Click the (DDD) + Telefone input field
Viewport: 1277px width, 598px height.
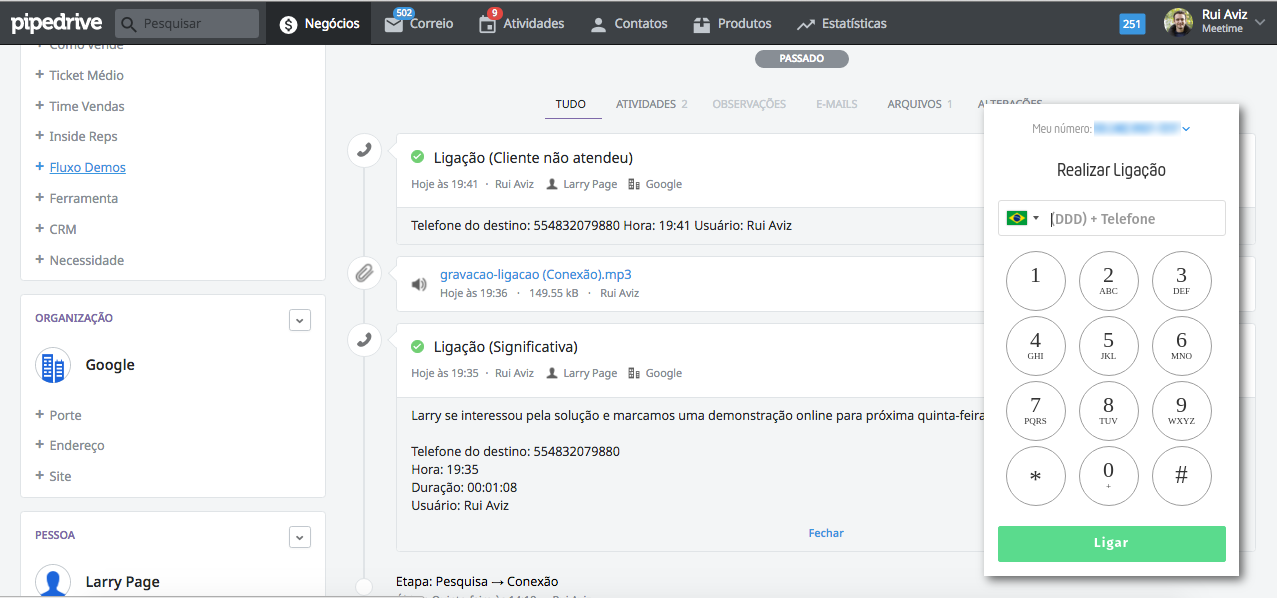pos(1133,219)
